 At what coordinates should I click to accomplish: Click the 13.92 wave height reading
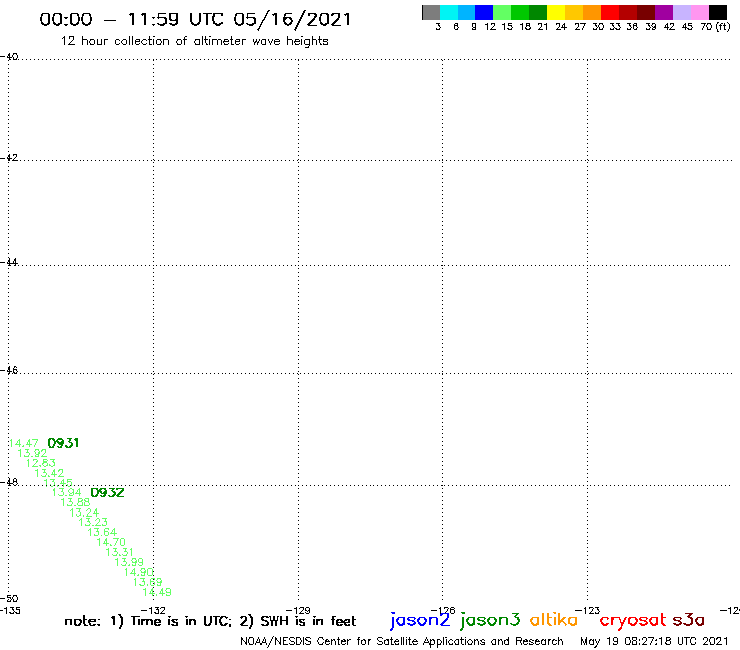tap(32, 453)
